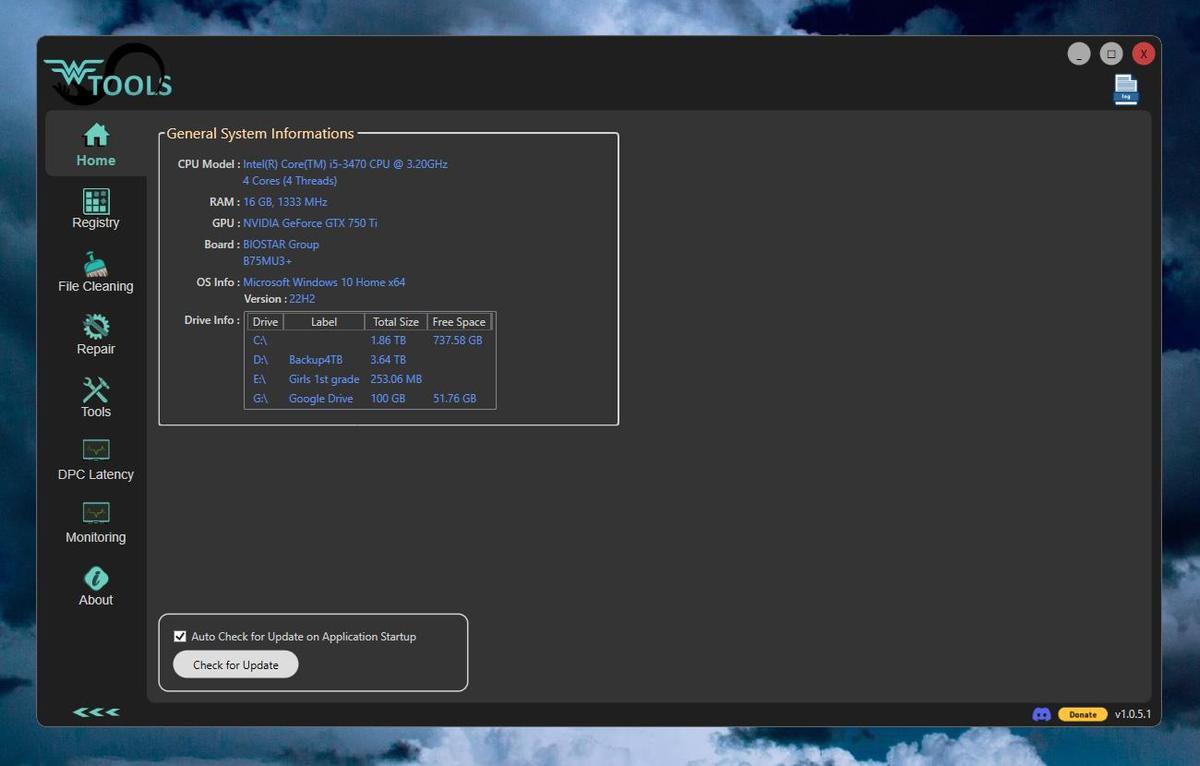Click the Intel Core i5-3470 CPU text
The image size is (1200, 766).
pyautogui.click(x=345, y=164)
